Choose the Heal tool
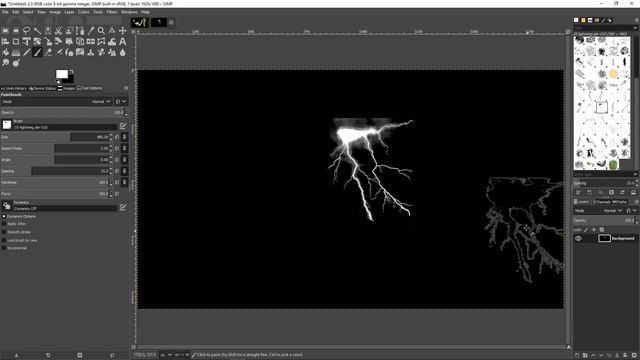Viewport: 640px width, 360px height. coord(101,53)
